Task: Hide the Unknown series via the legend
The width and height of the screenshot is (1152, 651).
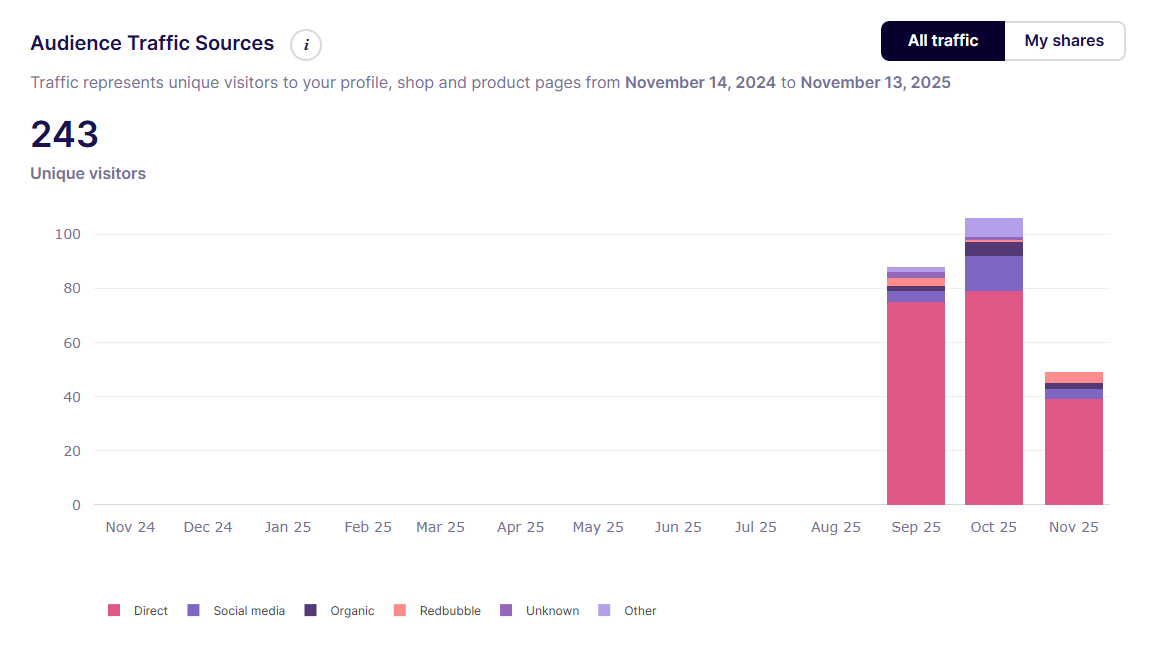Action: tap(539, 610)
